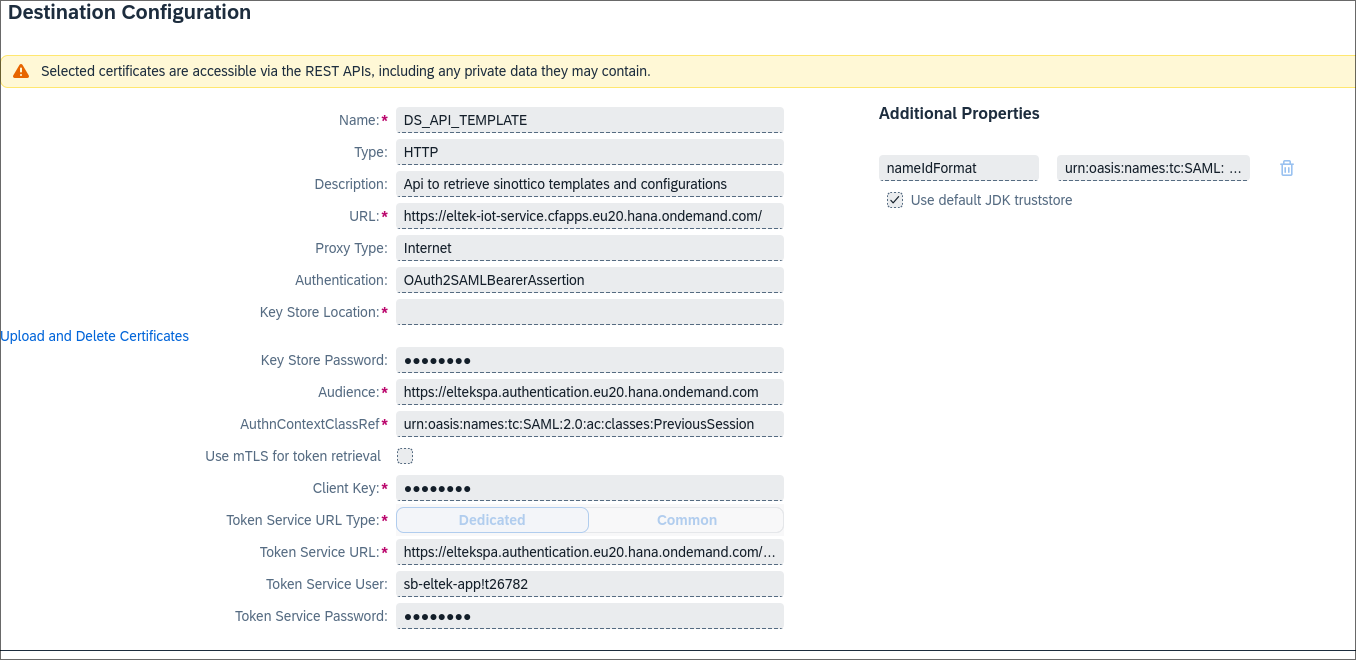Viewport: 1356px width, 660px height.
Task: Click the Description input field
Action: click(x=589, y=184)
